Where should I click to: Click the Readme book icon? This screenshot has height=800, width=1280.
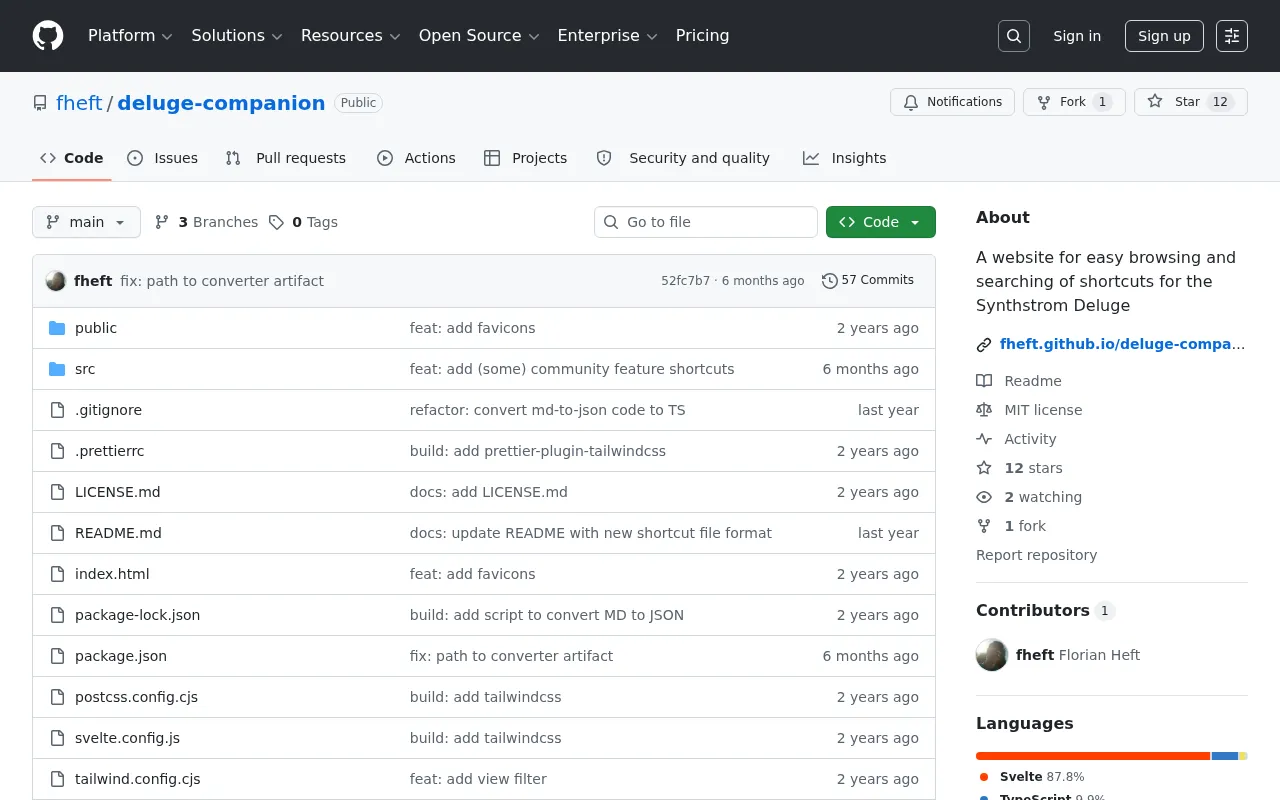pos(984,381)
